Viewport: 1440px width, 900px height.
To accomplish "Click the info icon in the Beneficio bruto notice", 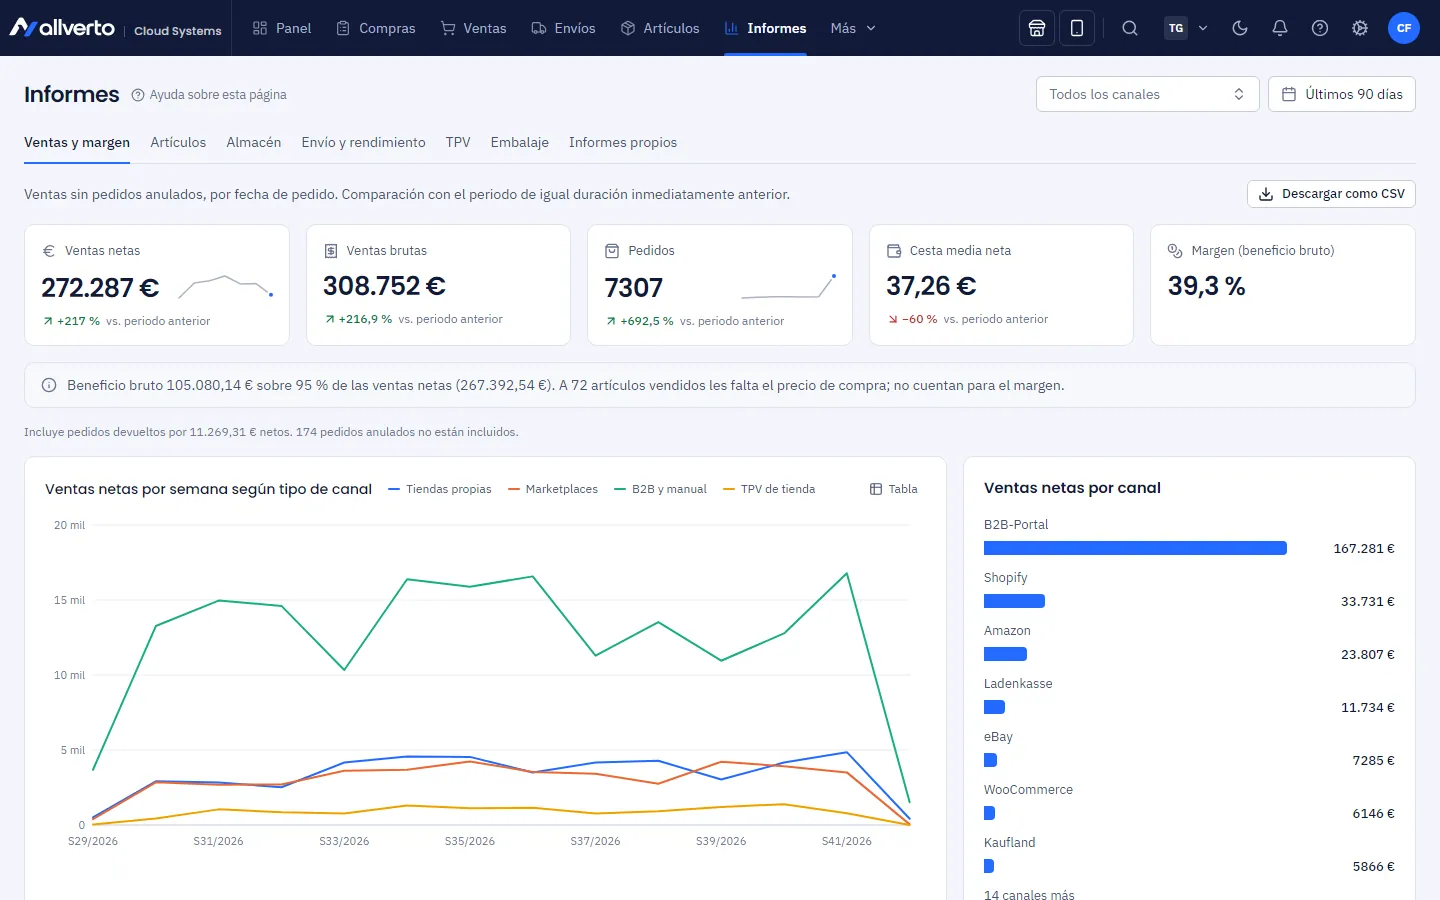I will 49,385.
